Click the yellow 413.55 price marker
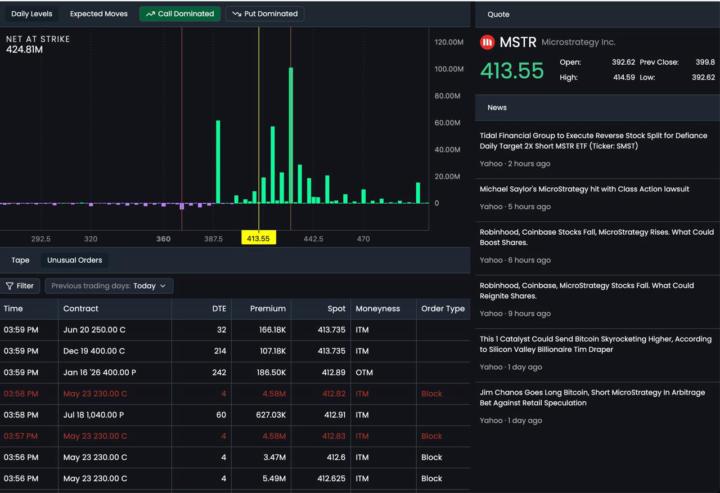Viewport: 720px width, 493px height. 258,239
